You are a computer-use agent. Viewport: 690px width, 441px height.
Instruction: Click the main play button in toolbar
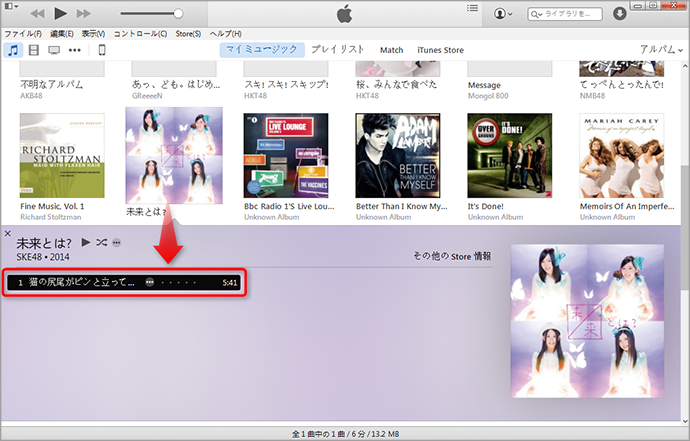pos(60,13)
